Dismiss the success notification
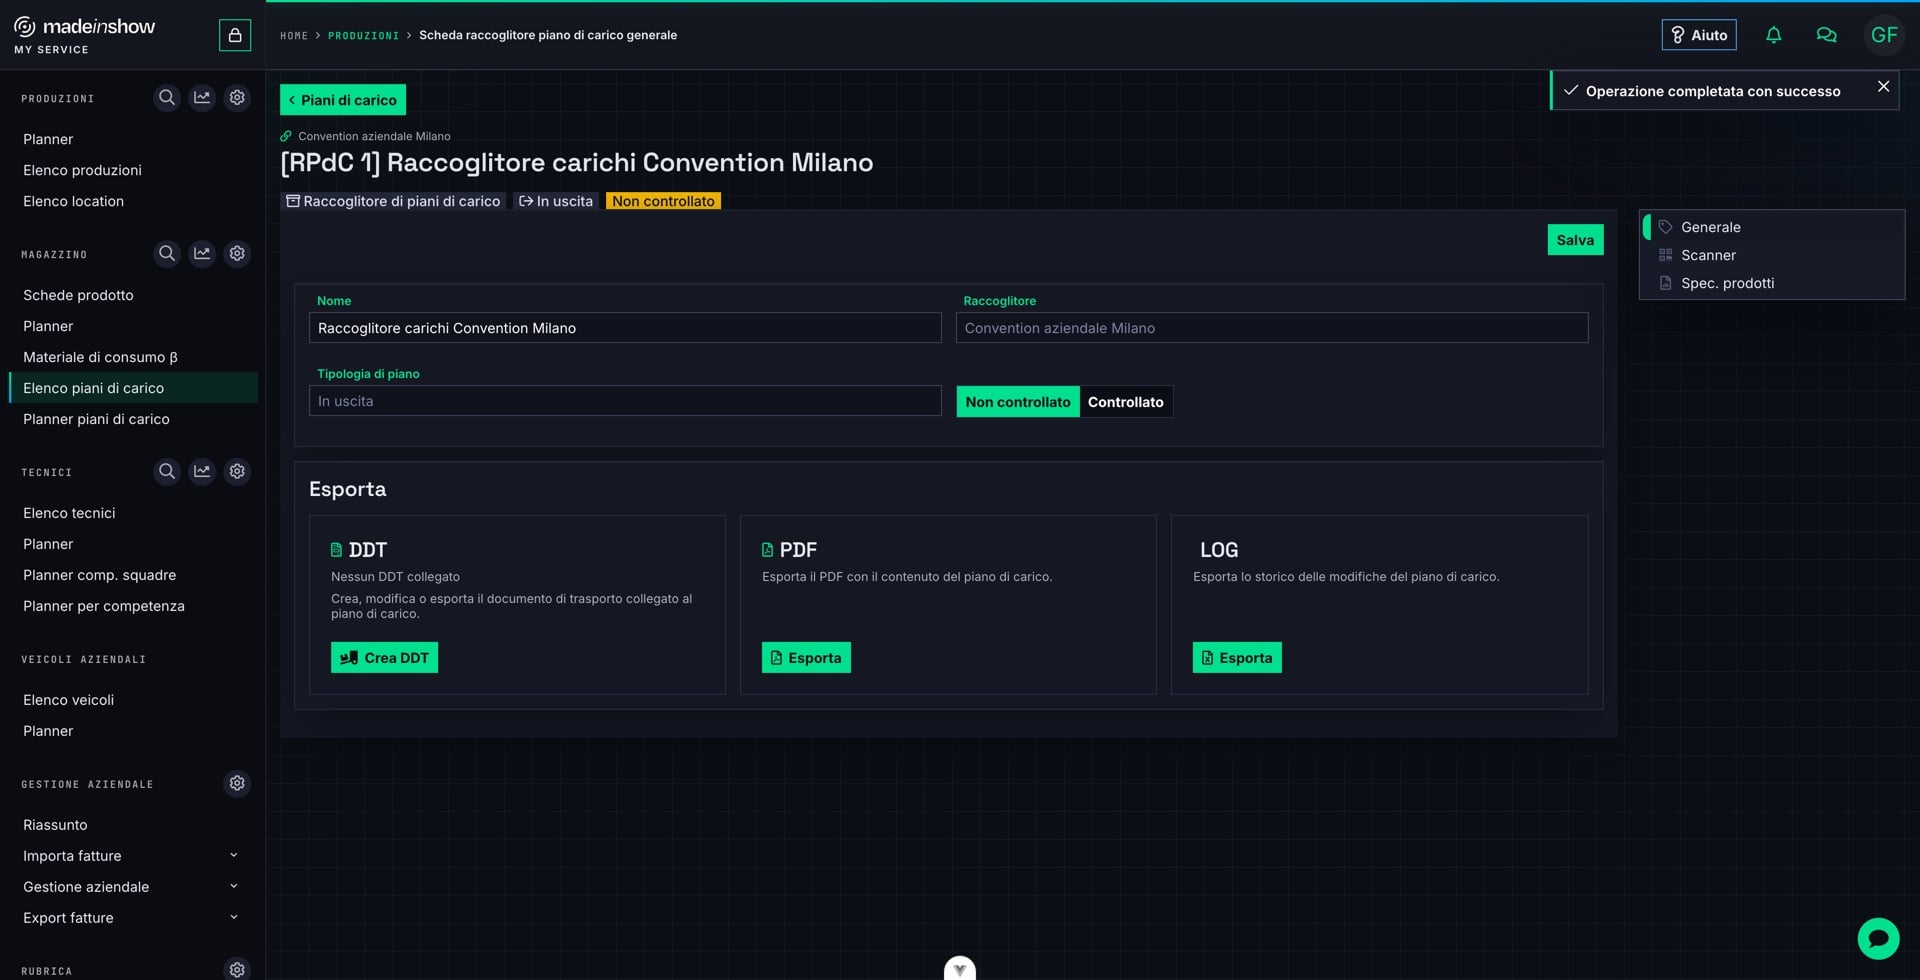Image resolution: width=1920 pixels, height=980 pixels. coord(1883,87)
